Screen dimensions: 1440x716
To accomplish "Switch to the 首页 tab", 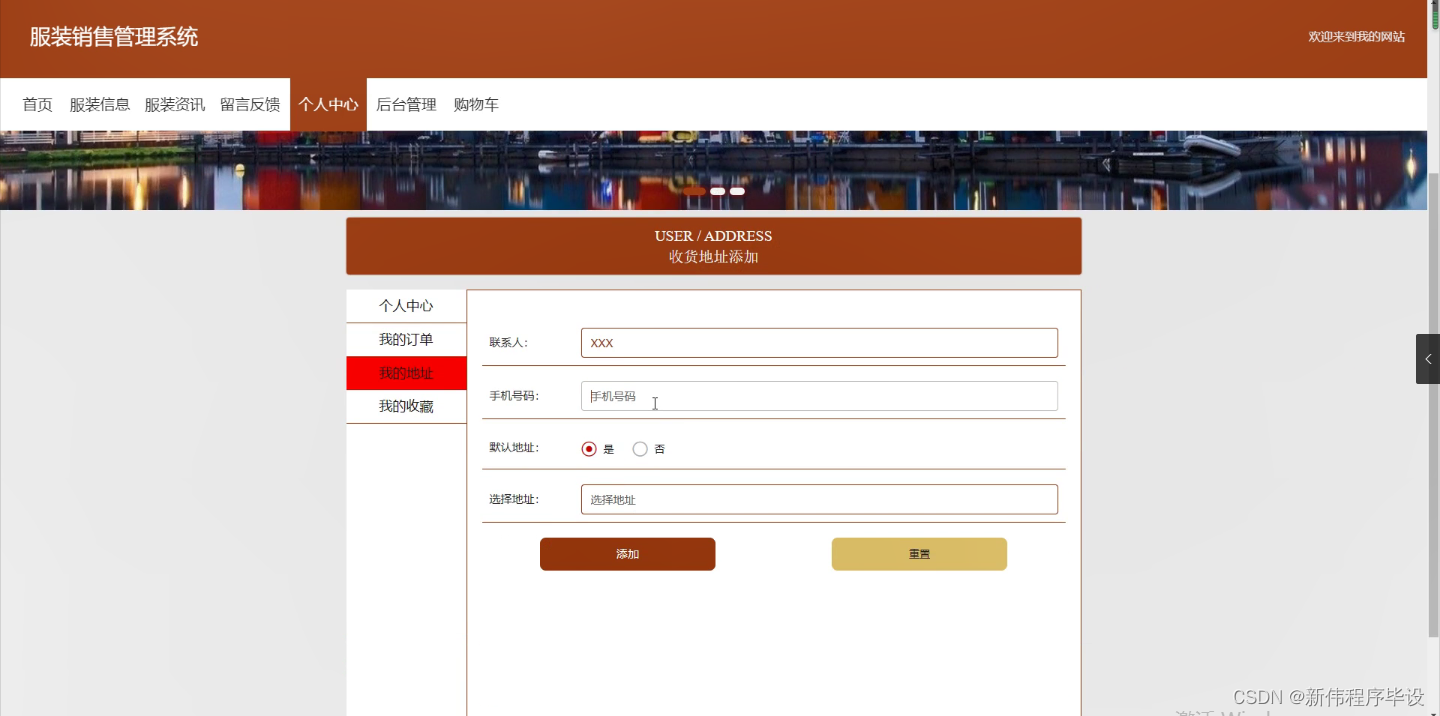I will [x=37, y=104].
